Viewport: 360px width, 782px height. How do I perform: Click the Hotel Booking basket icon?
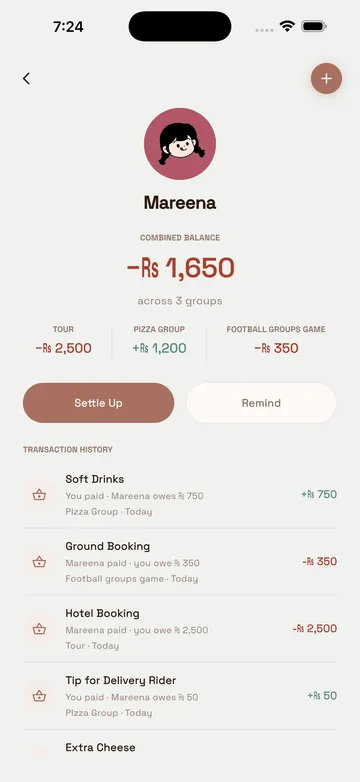pyautogui.click(x=39, y=629)
